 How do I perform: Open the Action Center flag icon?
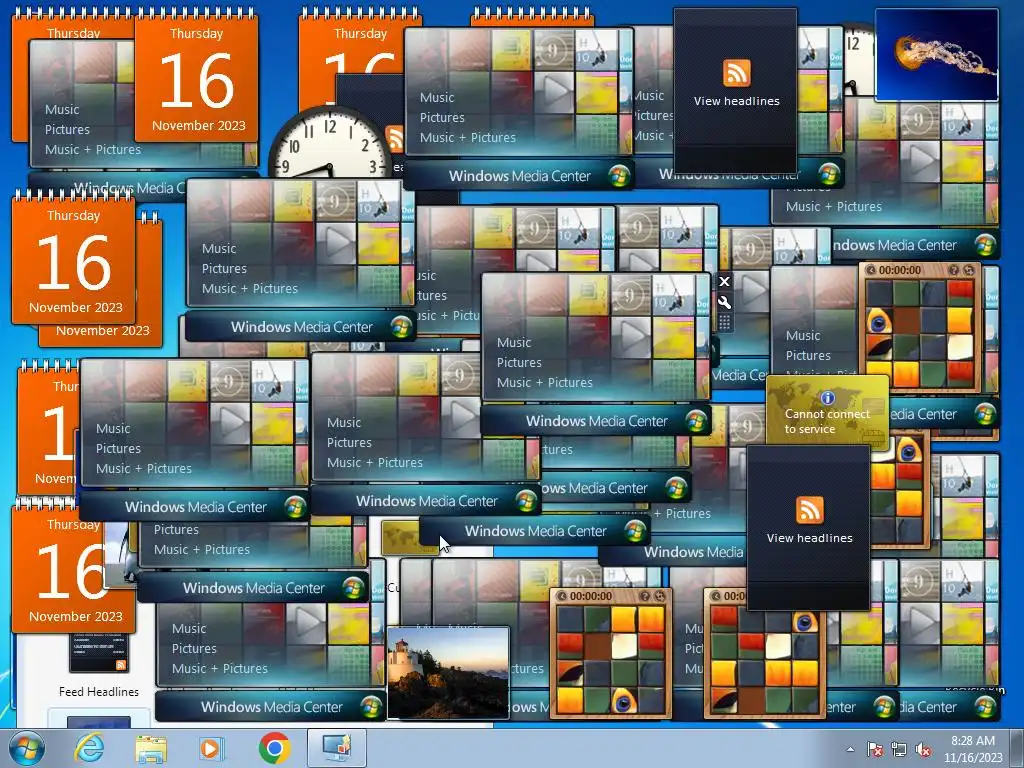[x=875, y=749]
